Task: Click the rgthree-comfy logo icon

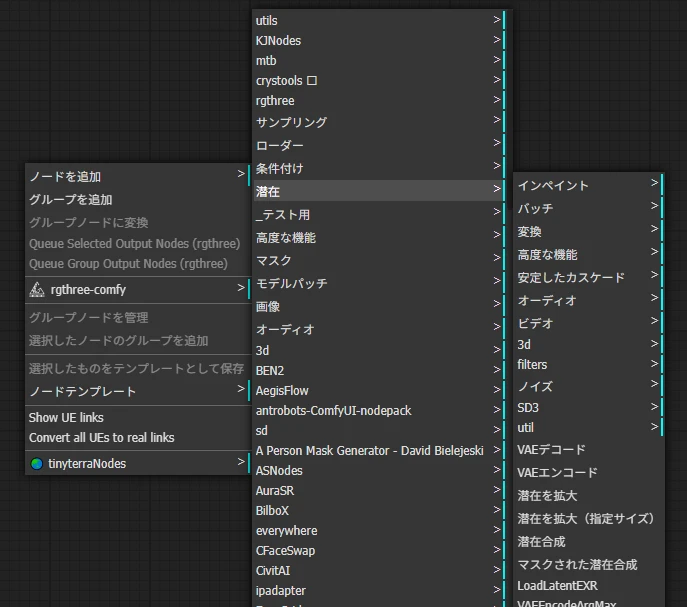Action: coord(37,290)
